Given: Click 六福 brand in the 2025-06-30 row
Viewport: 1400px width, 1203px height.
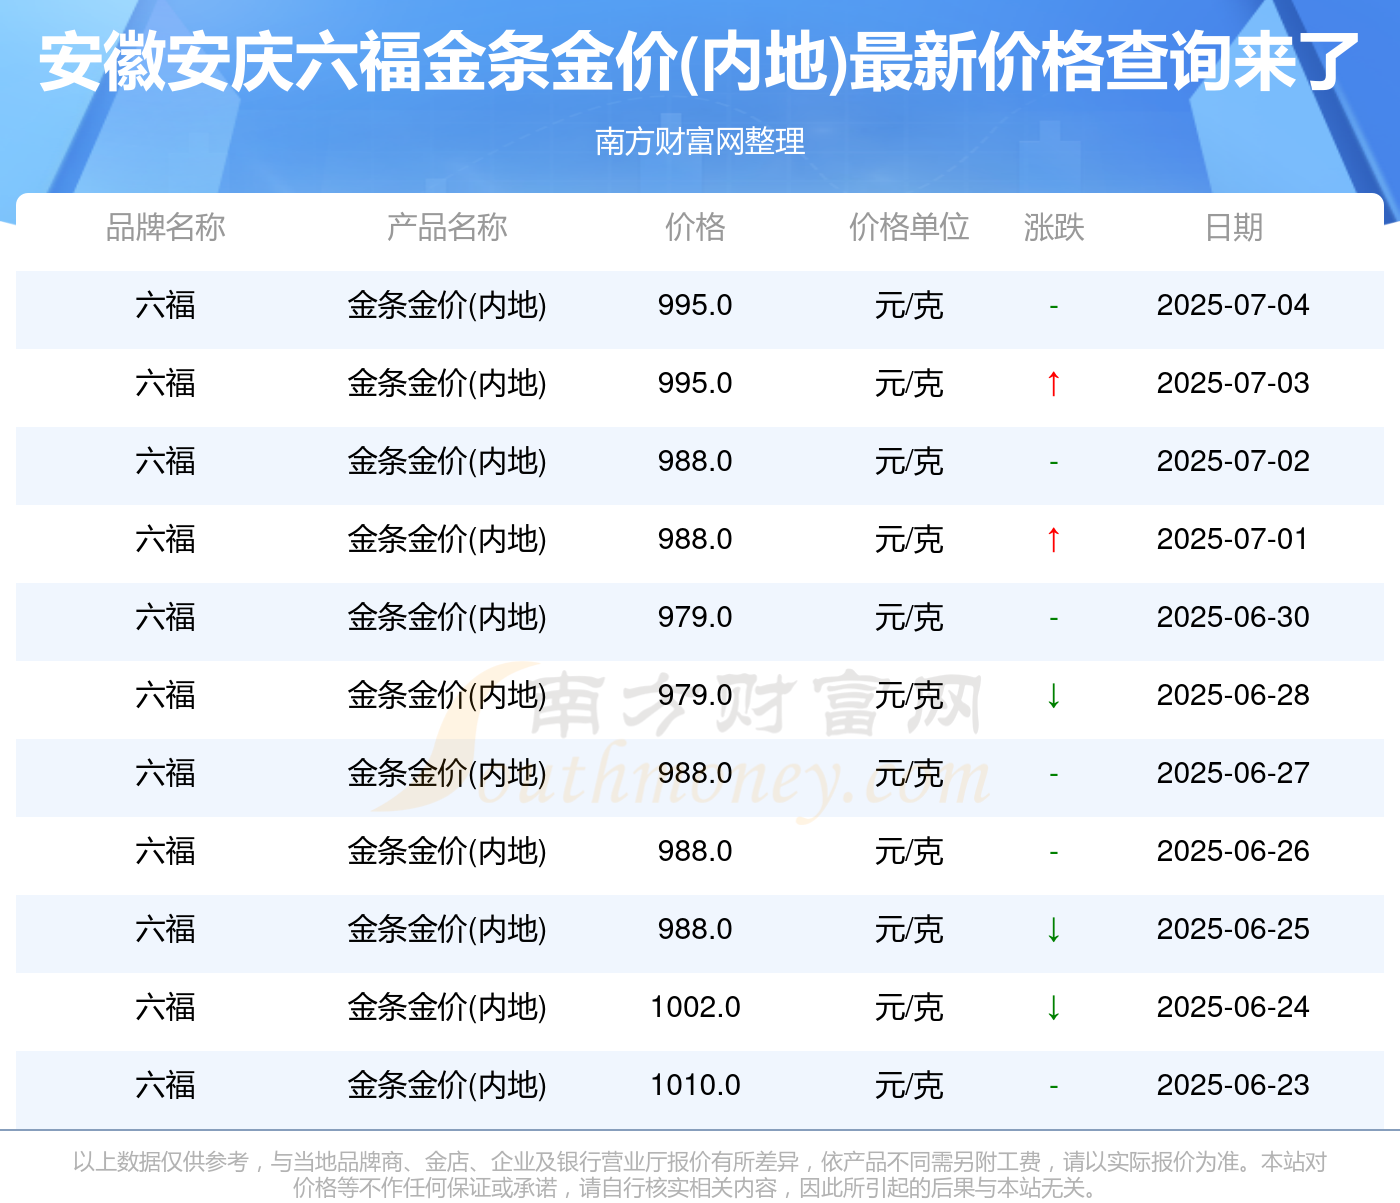Looking at the screenshot, I should tap(166, 617).
